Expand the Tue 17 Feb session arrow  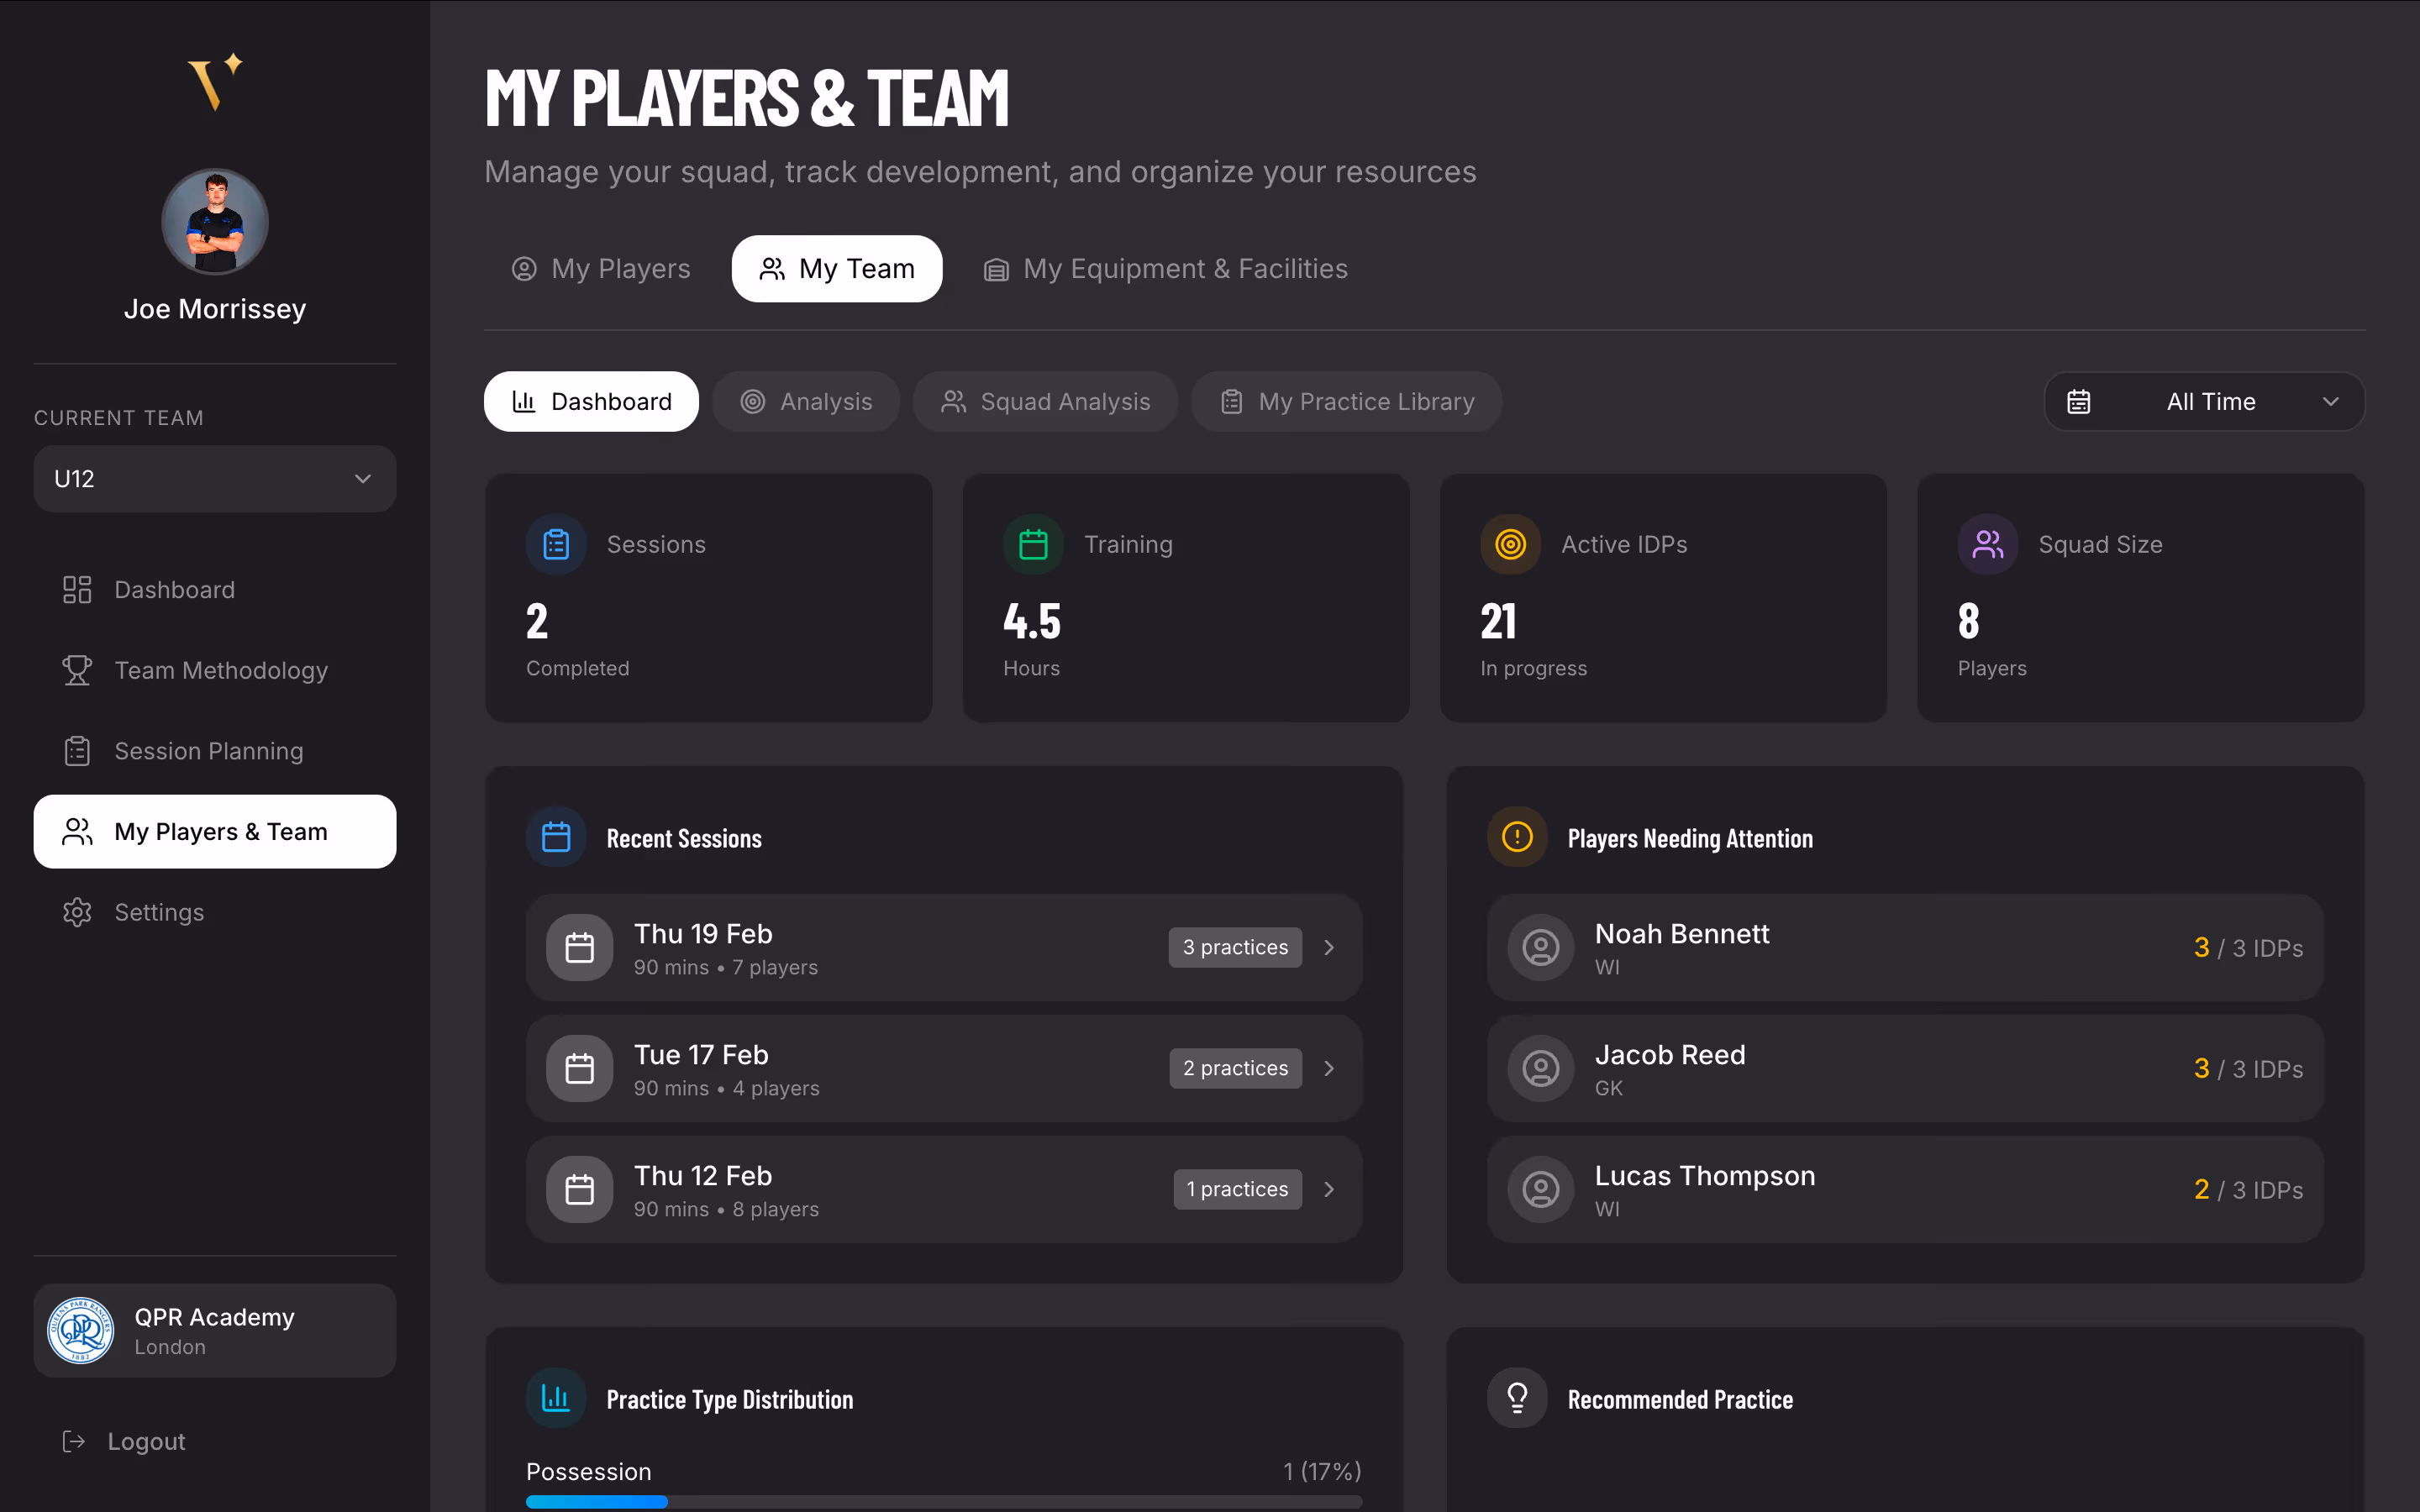coord(1329,1068)
